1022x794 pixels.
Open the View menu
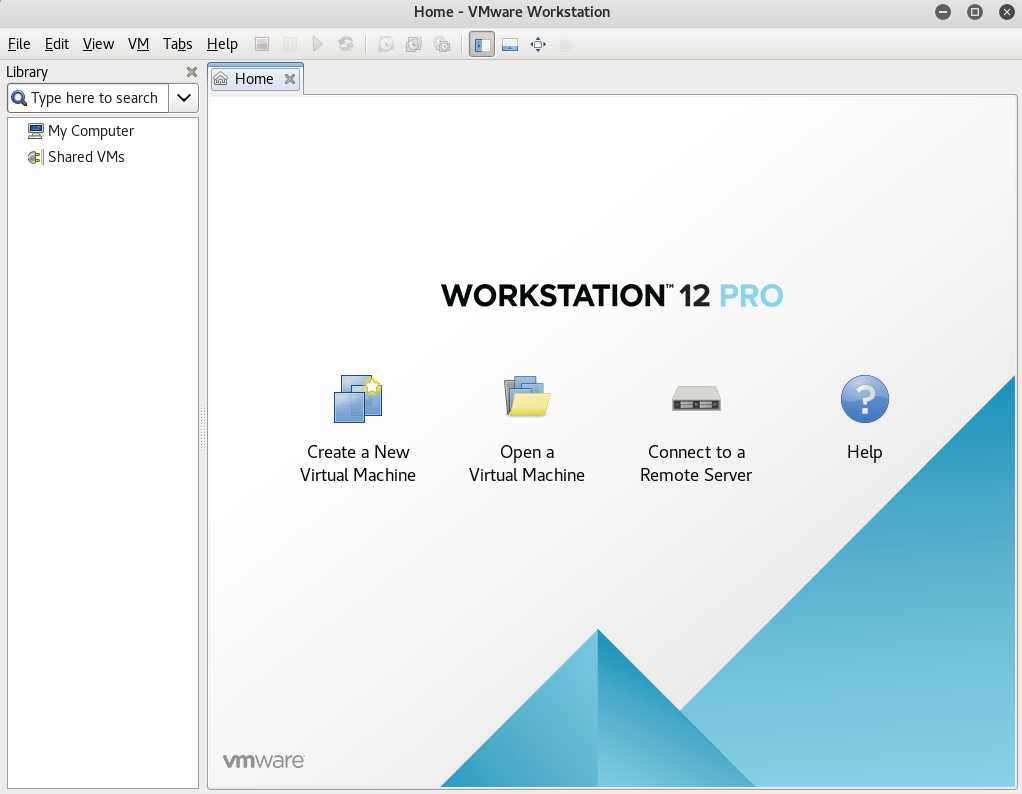point(98,44)
